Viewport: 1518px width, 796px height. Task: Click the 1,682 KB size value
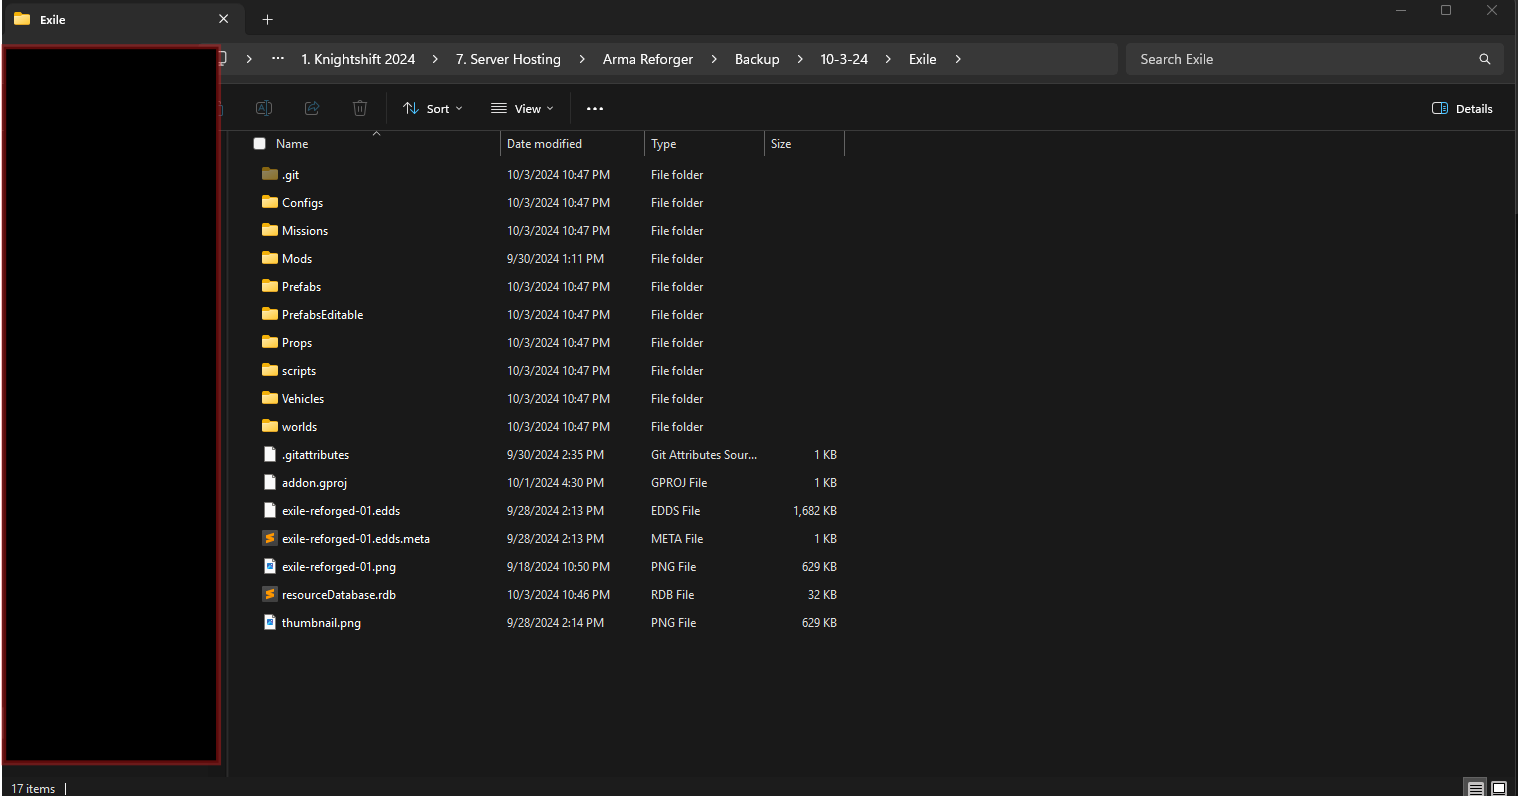(x=815, y=510)
